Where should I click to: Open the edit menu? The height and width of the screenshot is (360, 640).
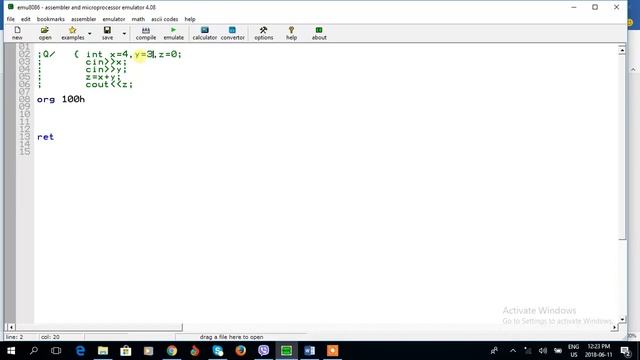(x=25, y=19)
